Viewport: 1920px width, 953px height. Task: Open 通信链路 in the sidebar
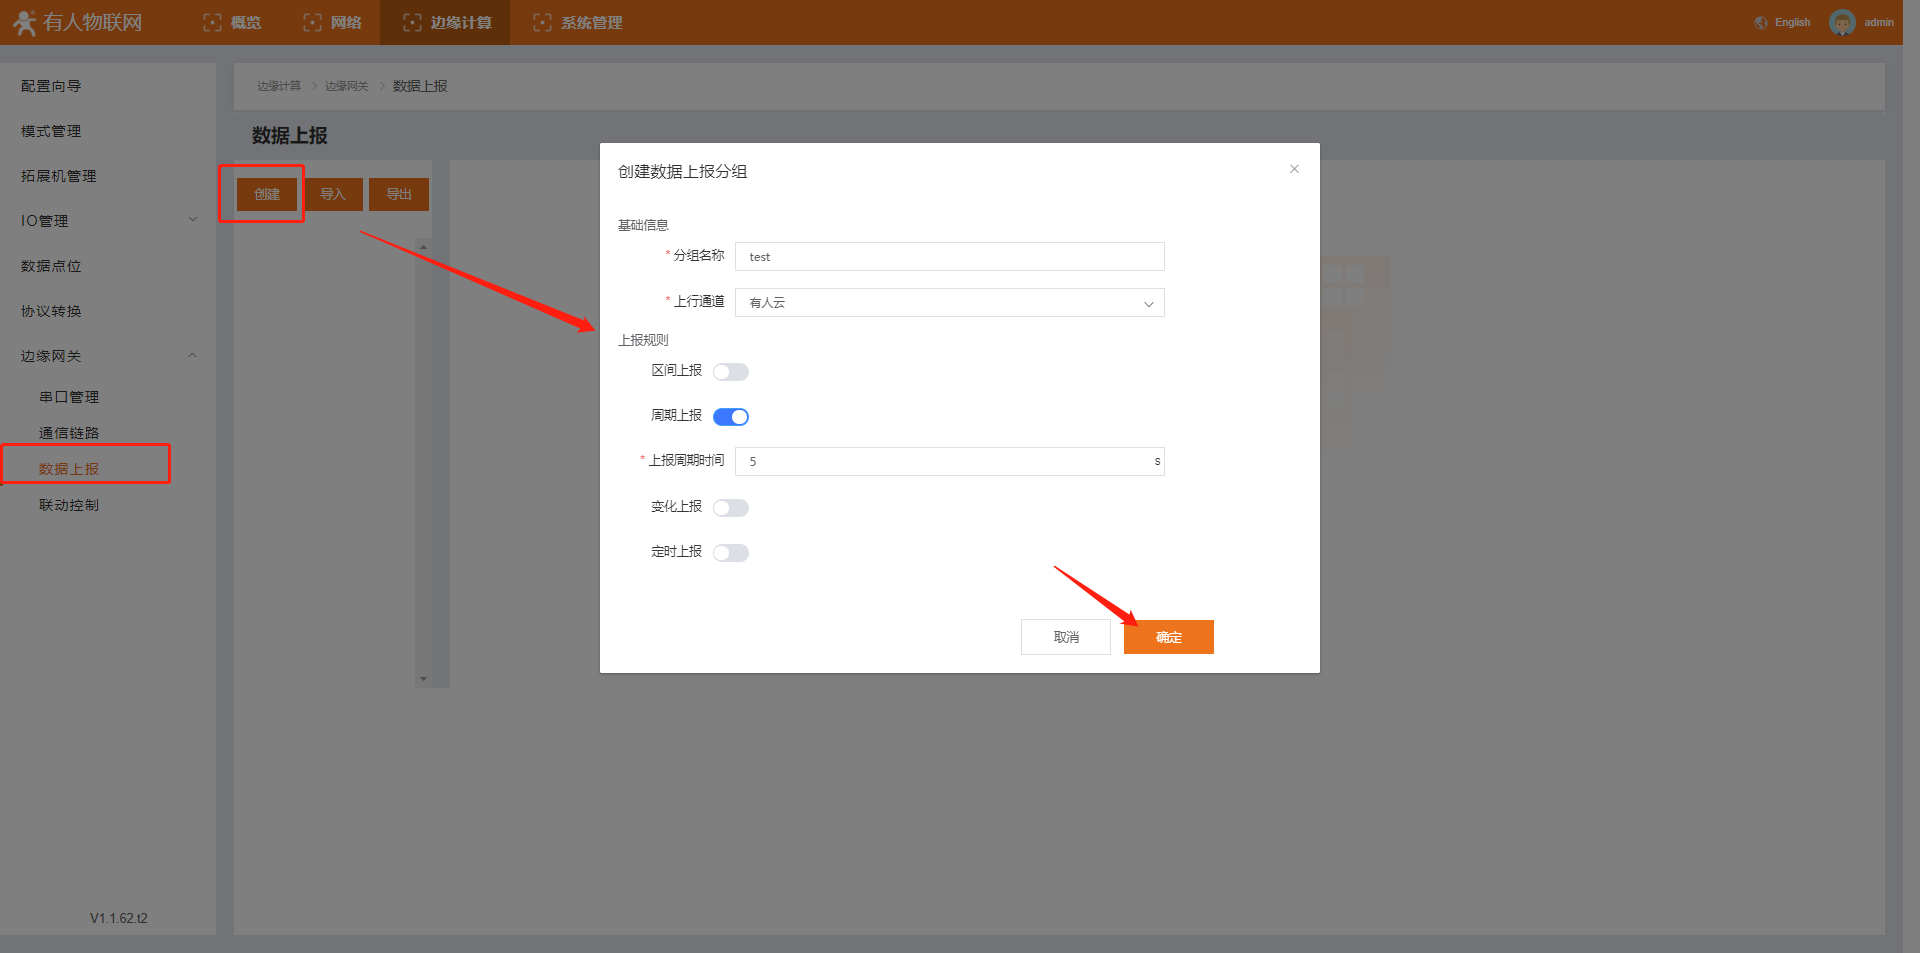coord(69,433)
